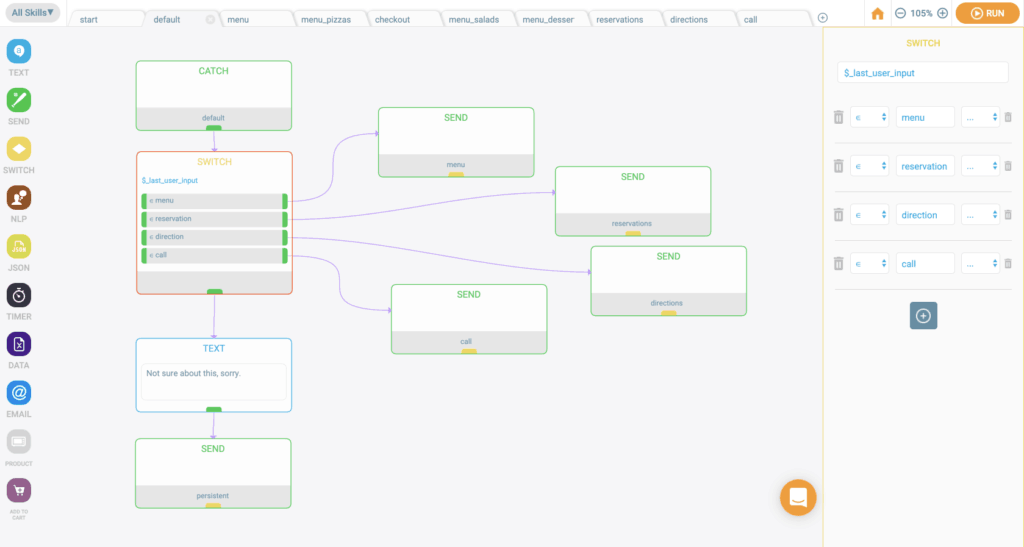
Task: Zoom in with the plus icon
Action: [942, 13]
